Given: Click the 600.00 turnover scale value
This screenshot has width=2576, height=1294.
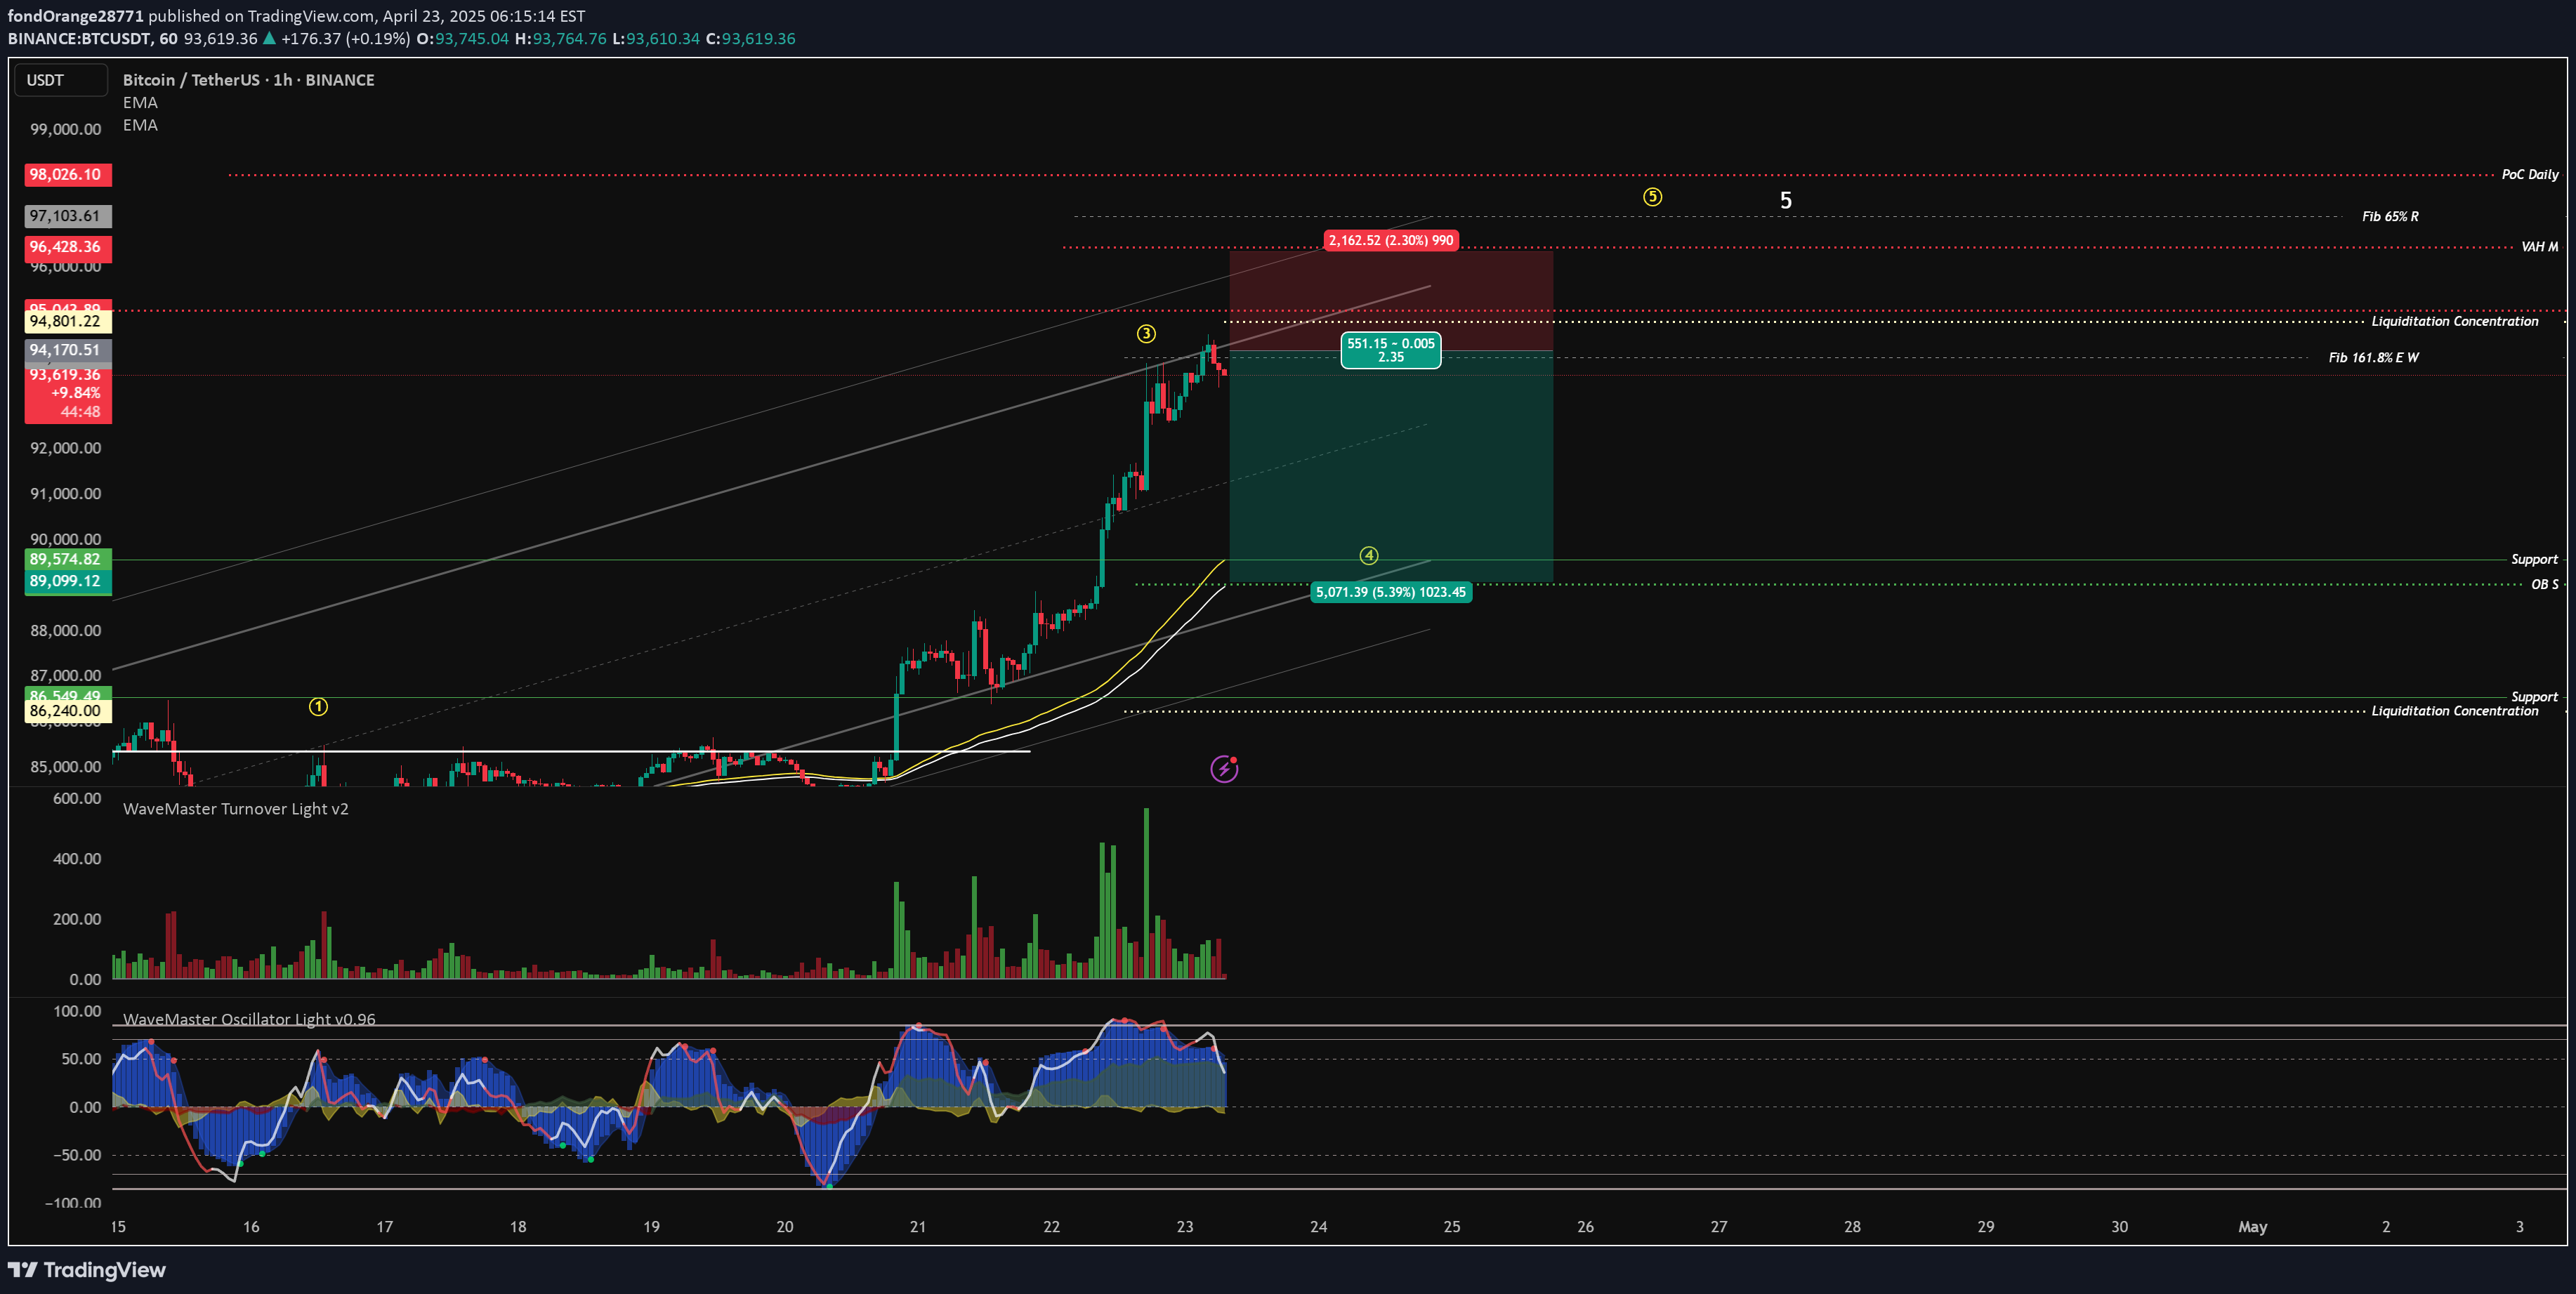Looking at the screenshot, I should 77,799.
